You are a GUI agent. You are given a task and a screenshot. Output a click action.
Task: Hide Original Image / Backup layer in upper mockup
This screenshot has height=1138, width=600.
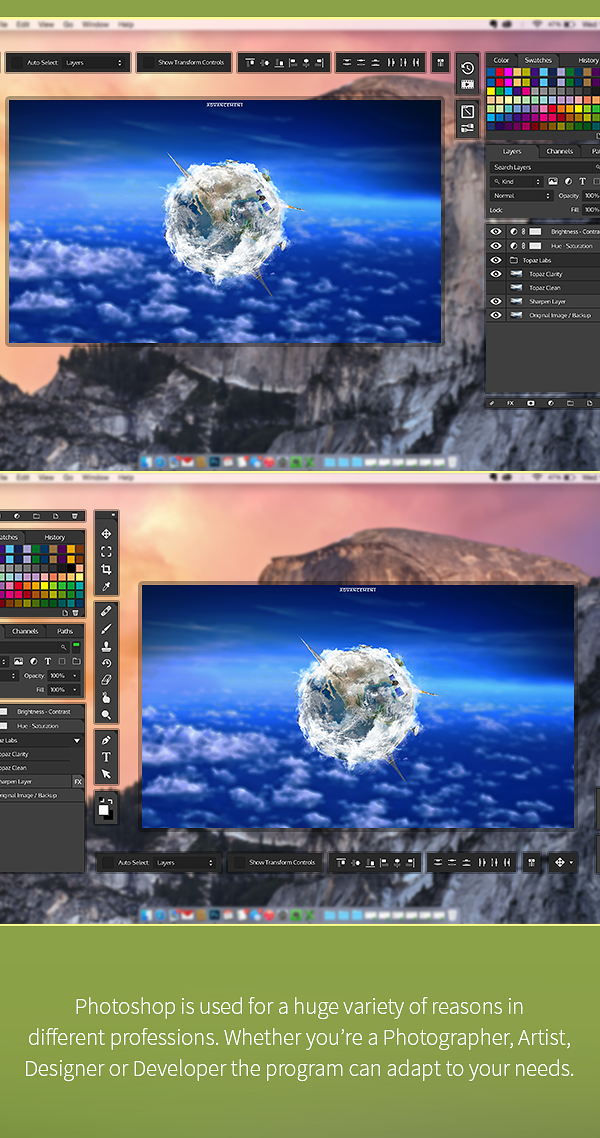click(496, 315)
